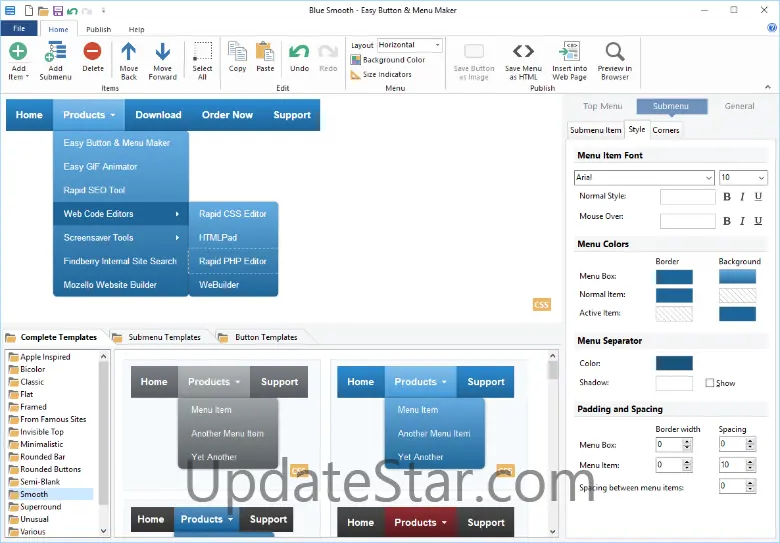780x543 pixels.
Task: Click the Paste icon in ribbon
Action: tap(265, 51)
